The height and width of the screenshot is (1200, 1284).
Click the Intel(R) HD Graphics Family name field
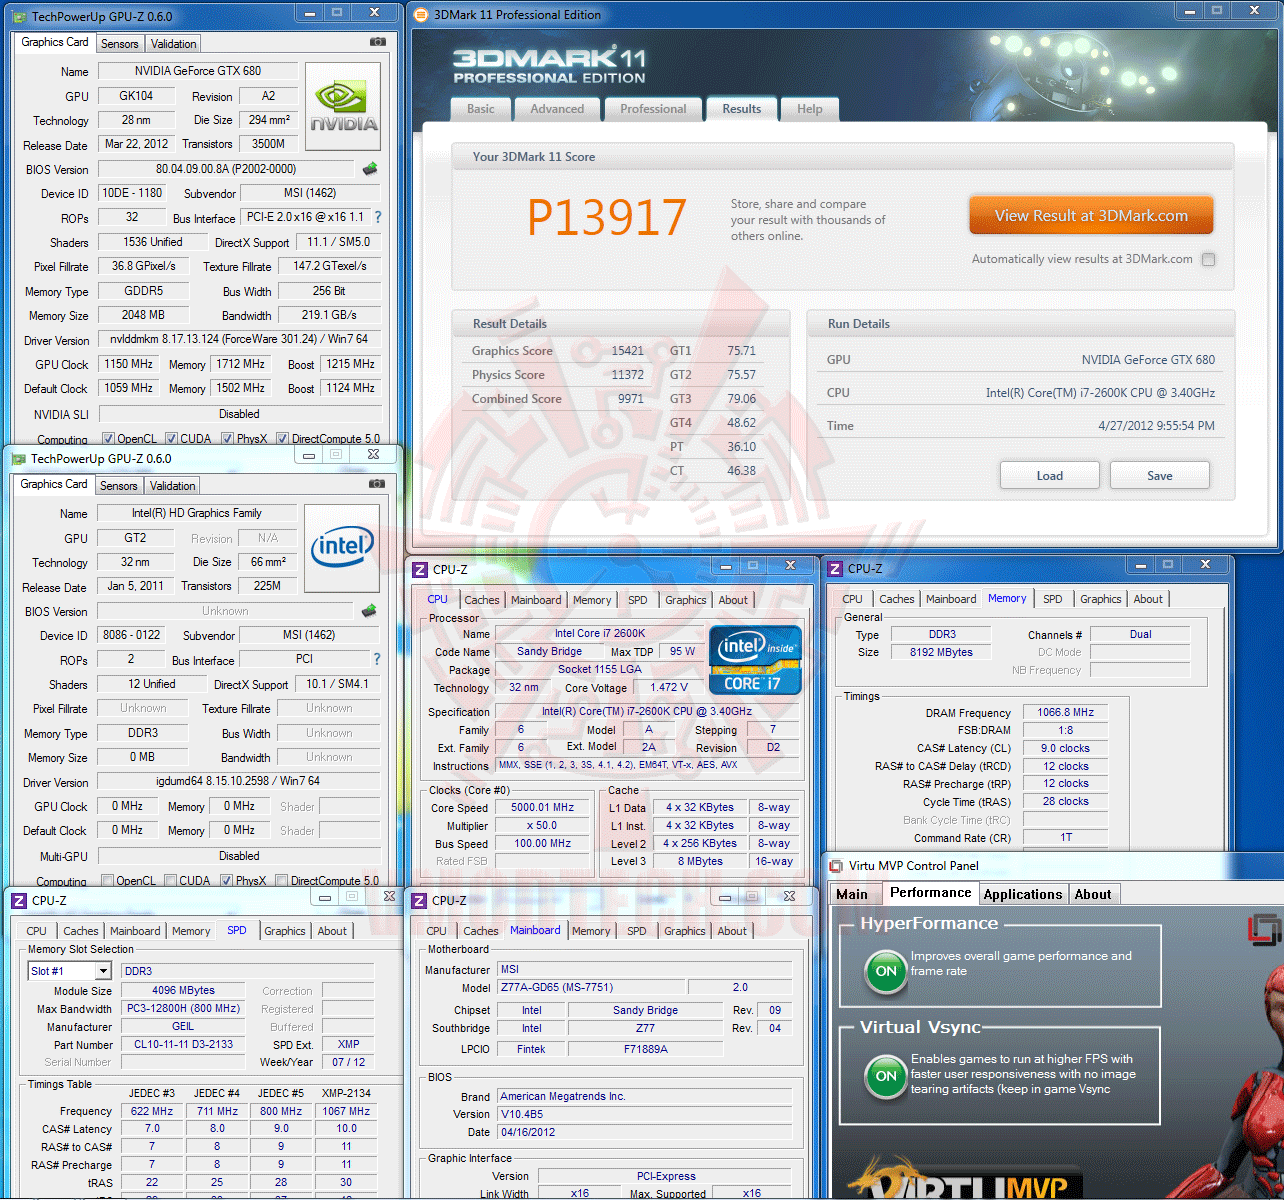(197, 513)
